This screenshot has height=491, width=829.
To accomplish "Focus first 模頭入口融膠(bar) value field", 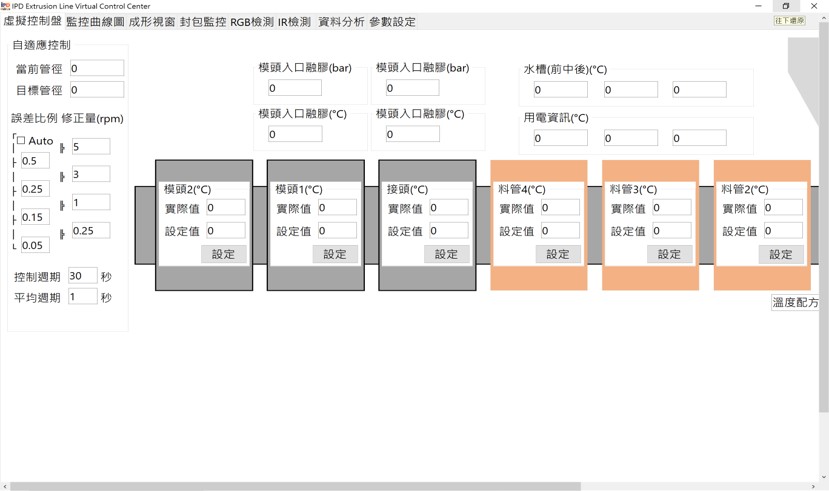I will click(x=295, y=88).
